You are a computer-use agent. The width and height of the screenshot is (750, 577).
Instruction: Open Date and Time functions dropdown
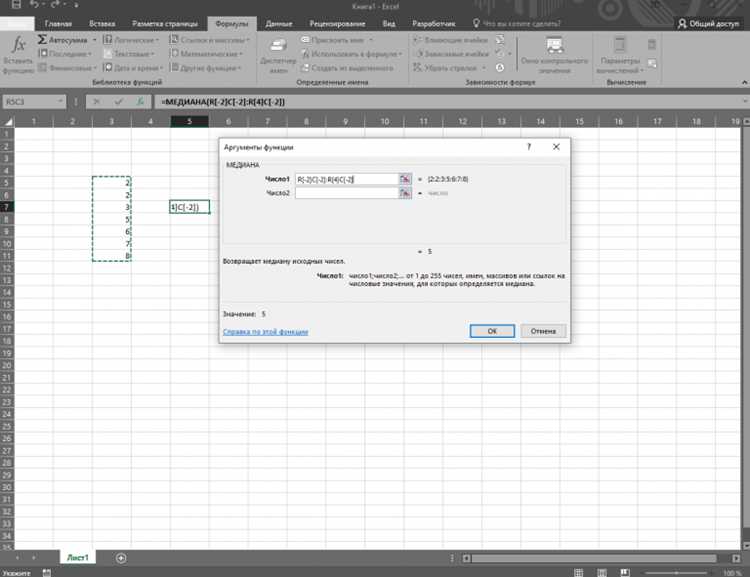coord(133,67)
